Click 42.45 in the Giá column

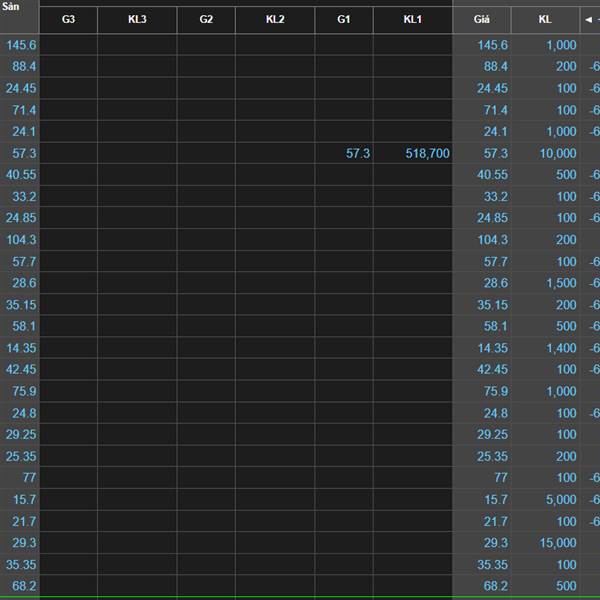pos(492,369)
